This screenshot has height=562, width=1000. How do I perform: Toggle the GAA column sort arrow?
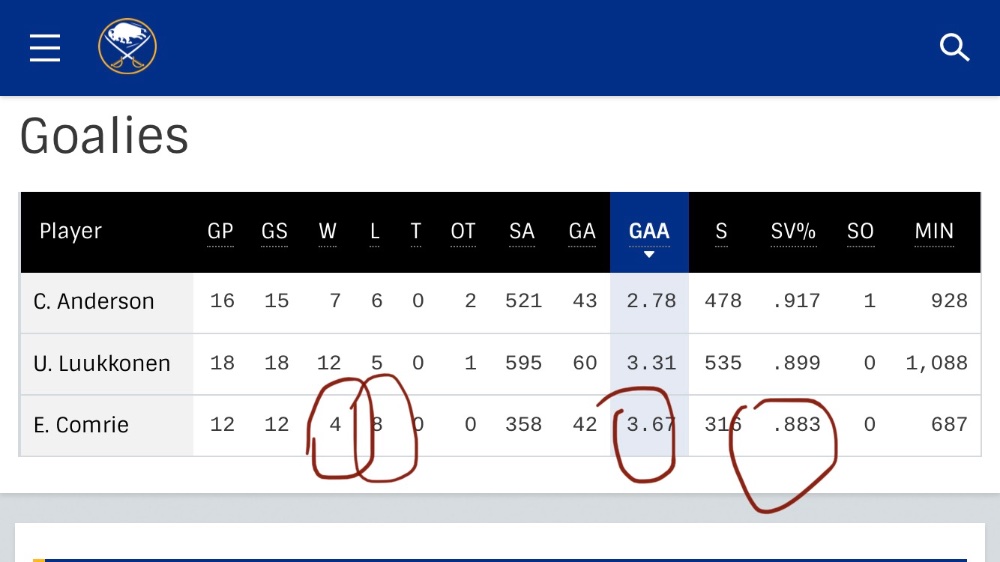point(649,255)
